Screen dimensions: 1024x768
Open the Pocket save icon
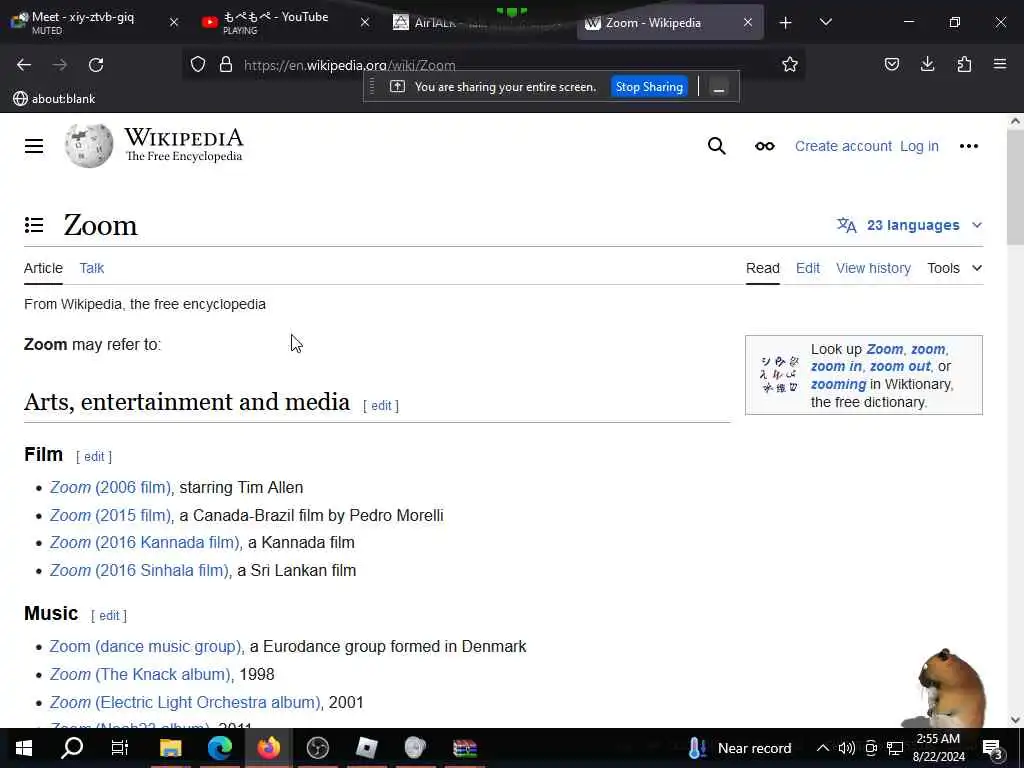(x=891, y=64)
